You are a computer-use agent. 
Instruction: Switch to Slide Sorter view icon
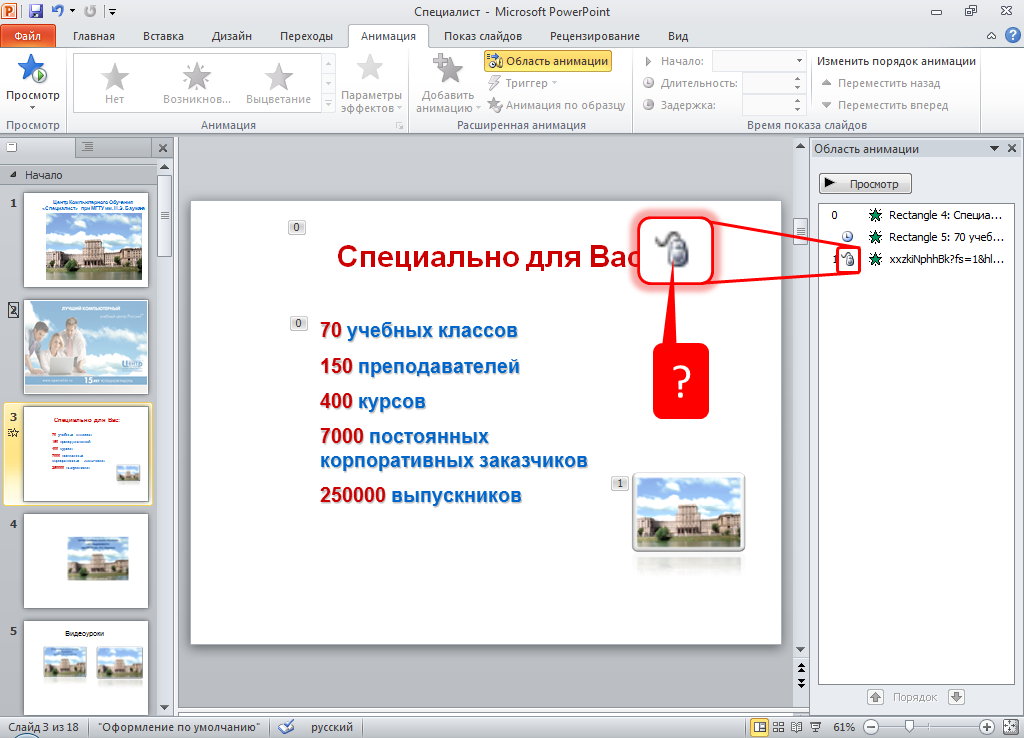pos(779,726)
